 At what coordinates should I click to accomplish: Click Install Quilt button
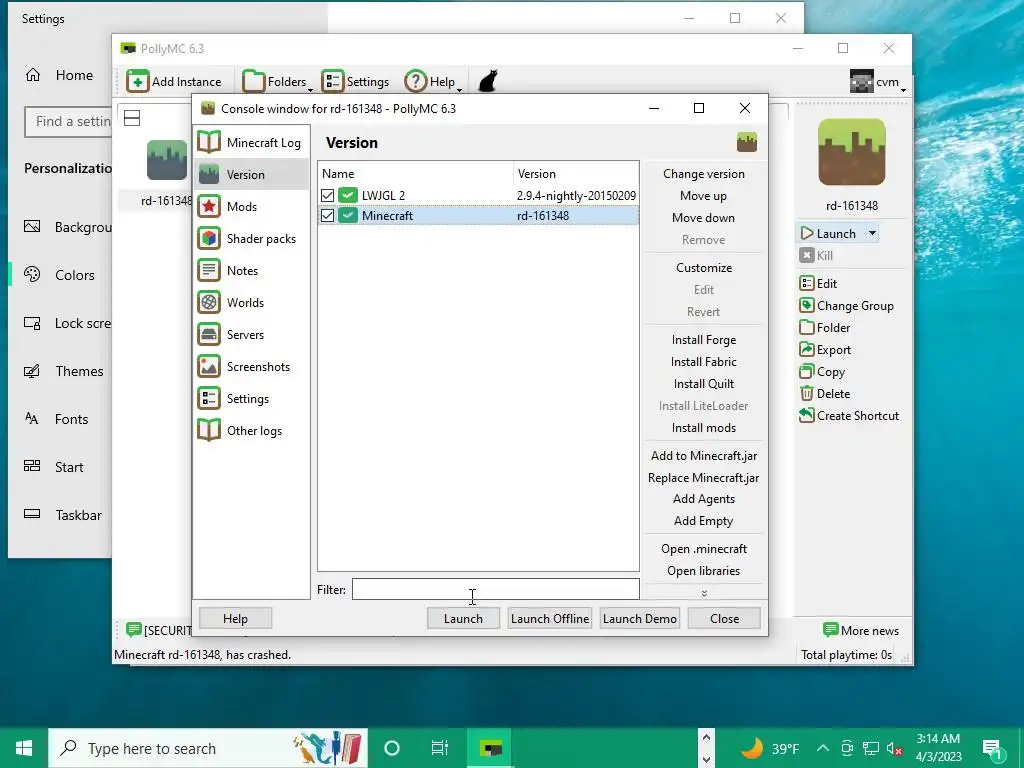click(x=703, y=384)
